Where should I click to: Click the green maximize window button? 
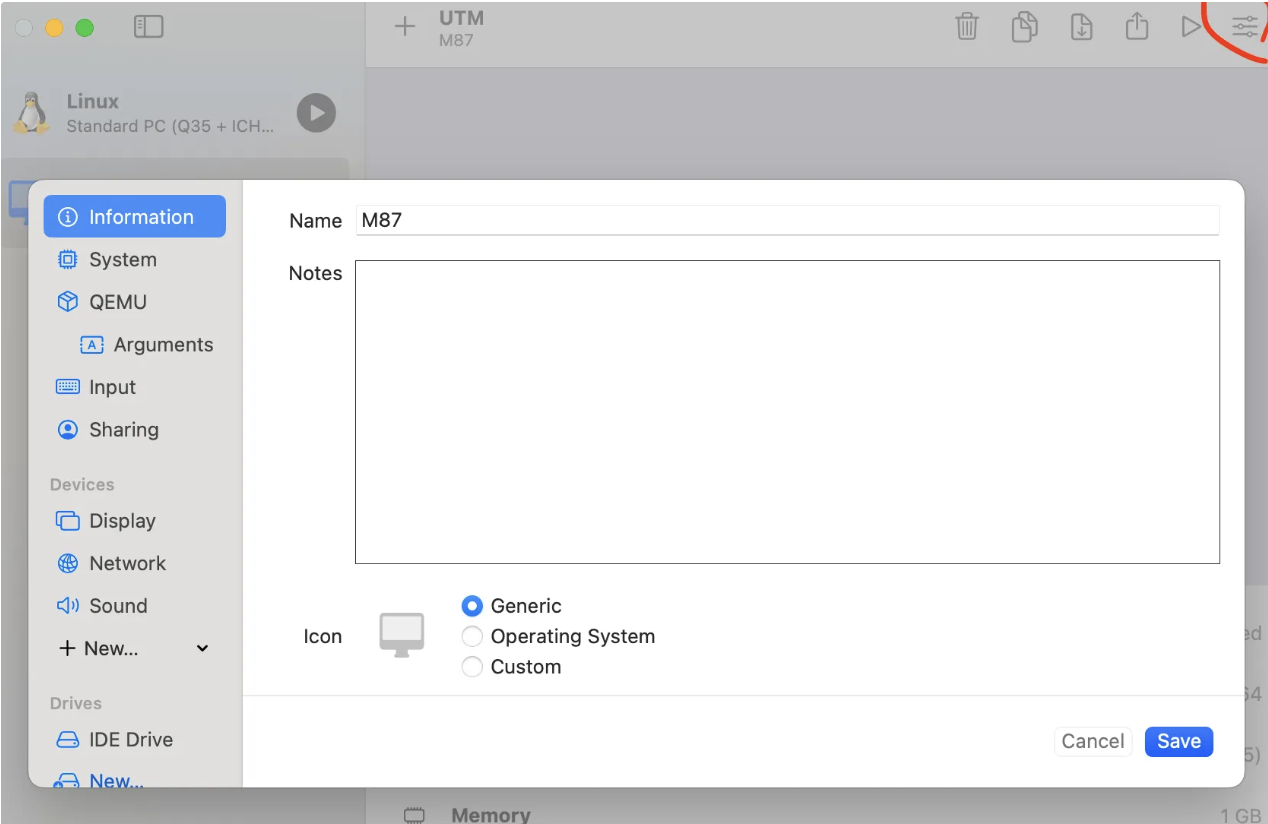click(x=85, y=28)
